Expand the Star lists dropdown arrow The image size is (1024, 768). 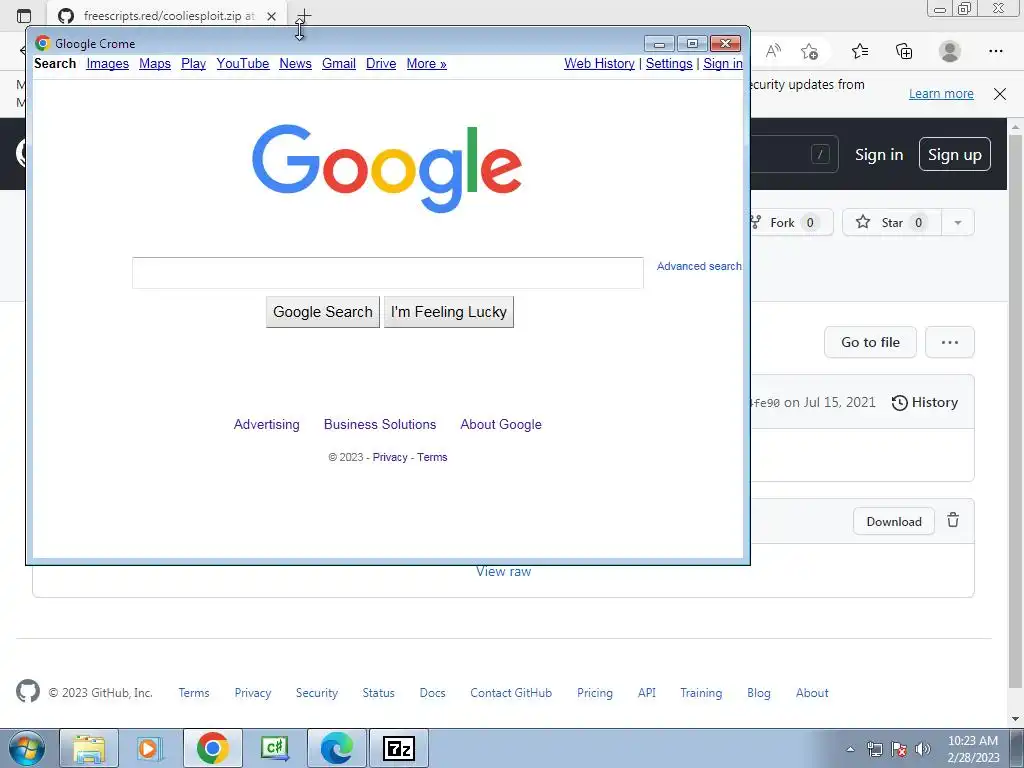click(958, 223)
